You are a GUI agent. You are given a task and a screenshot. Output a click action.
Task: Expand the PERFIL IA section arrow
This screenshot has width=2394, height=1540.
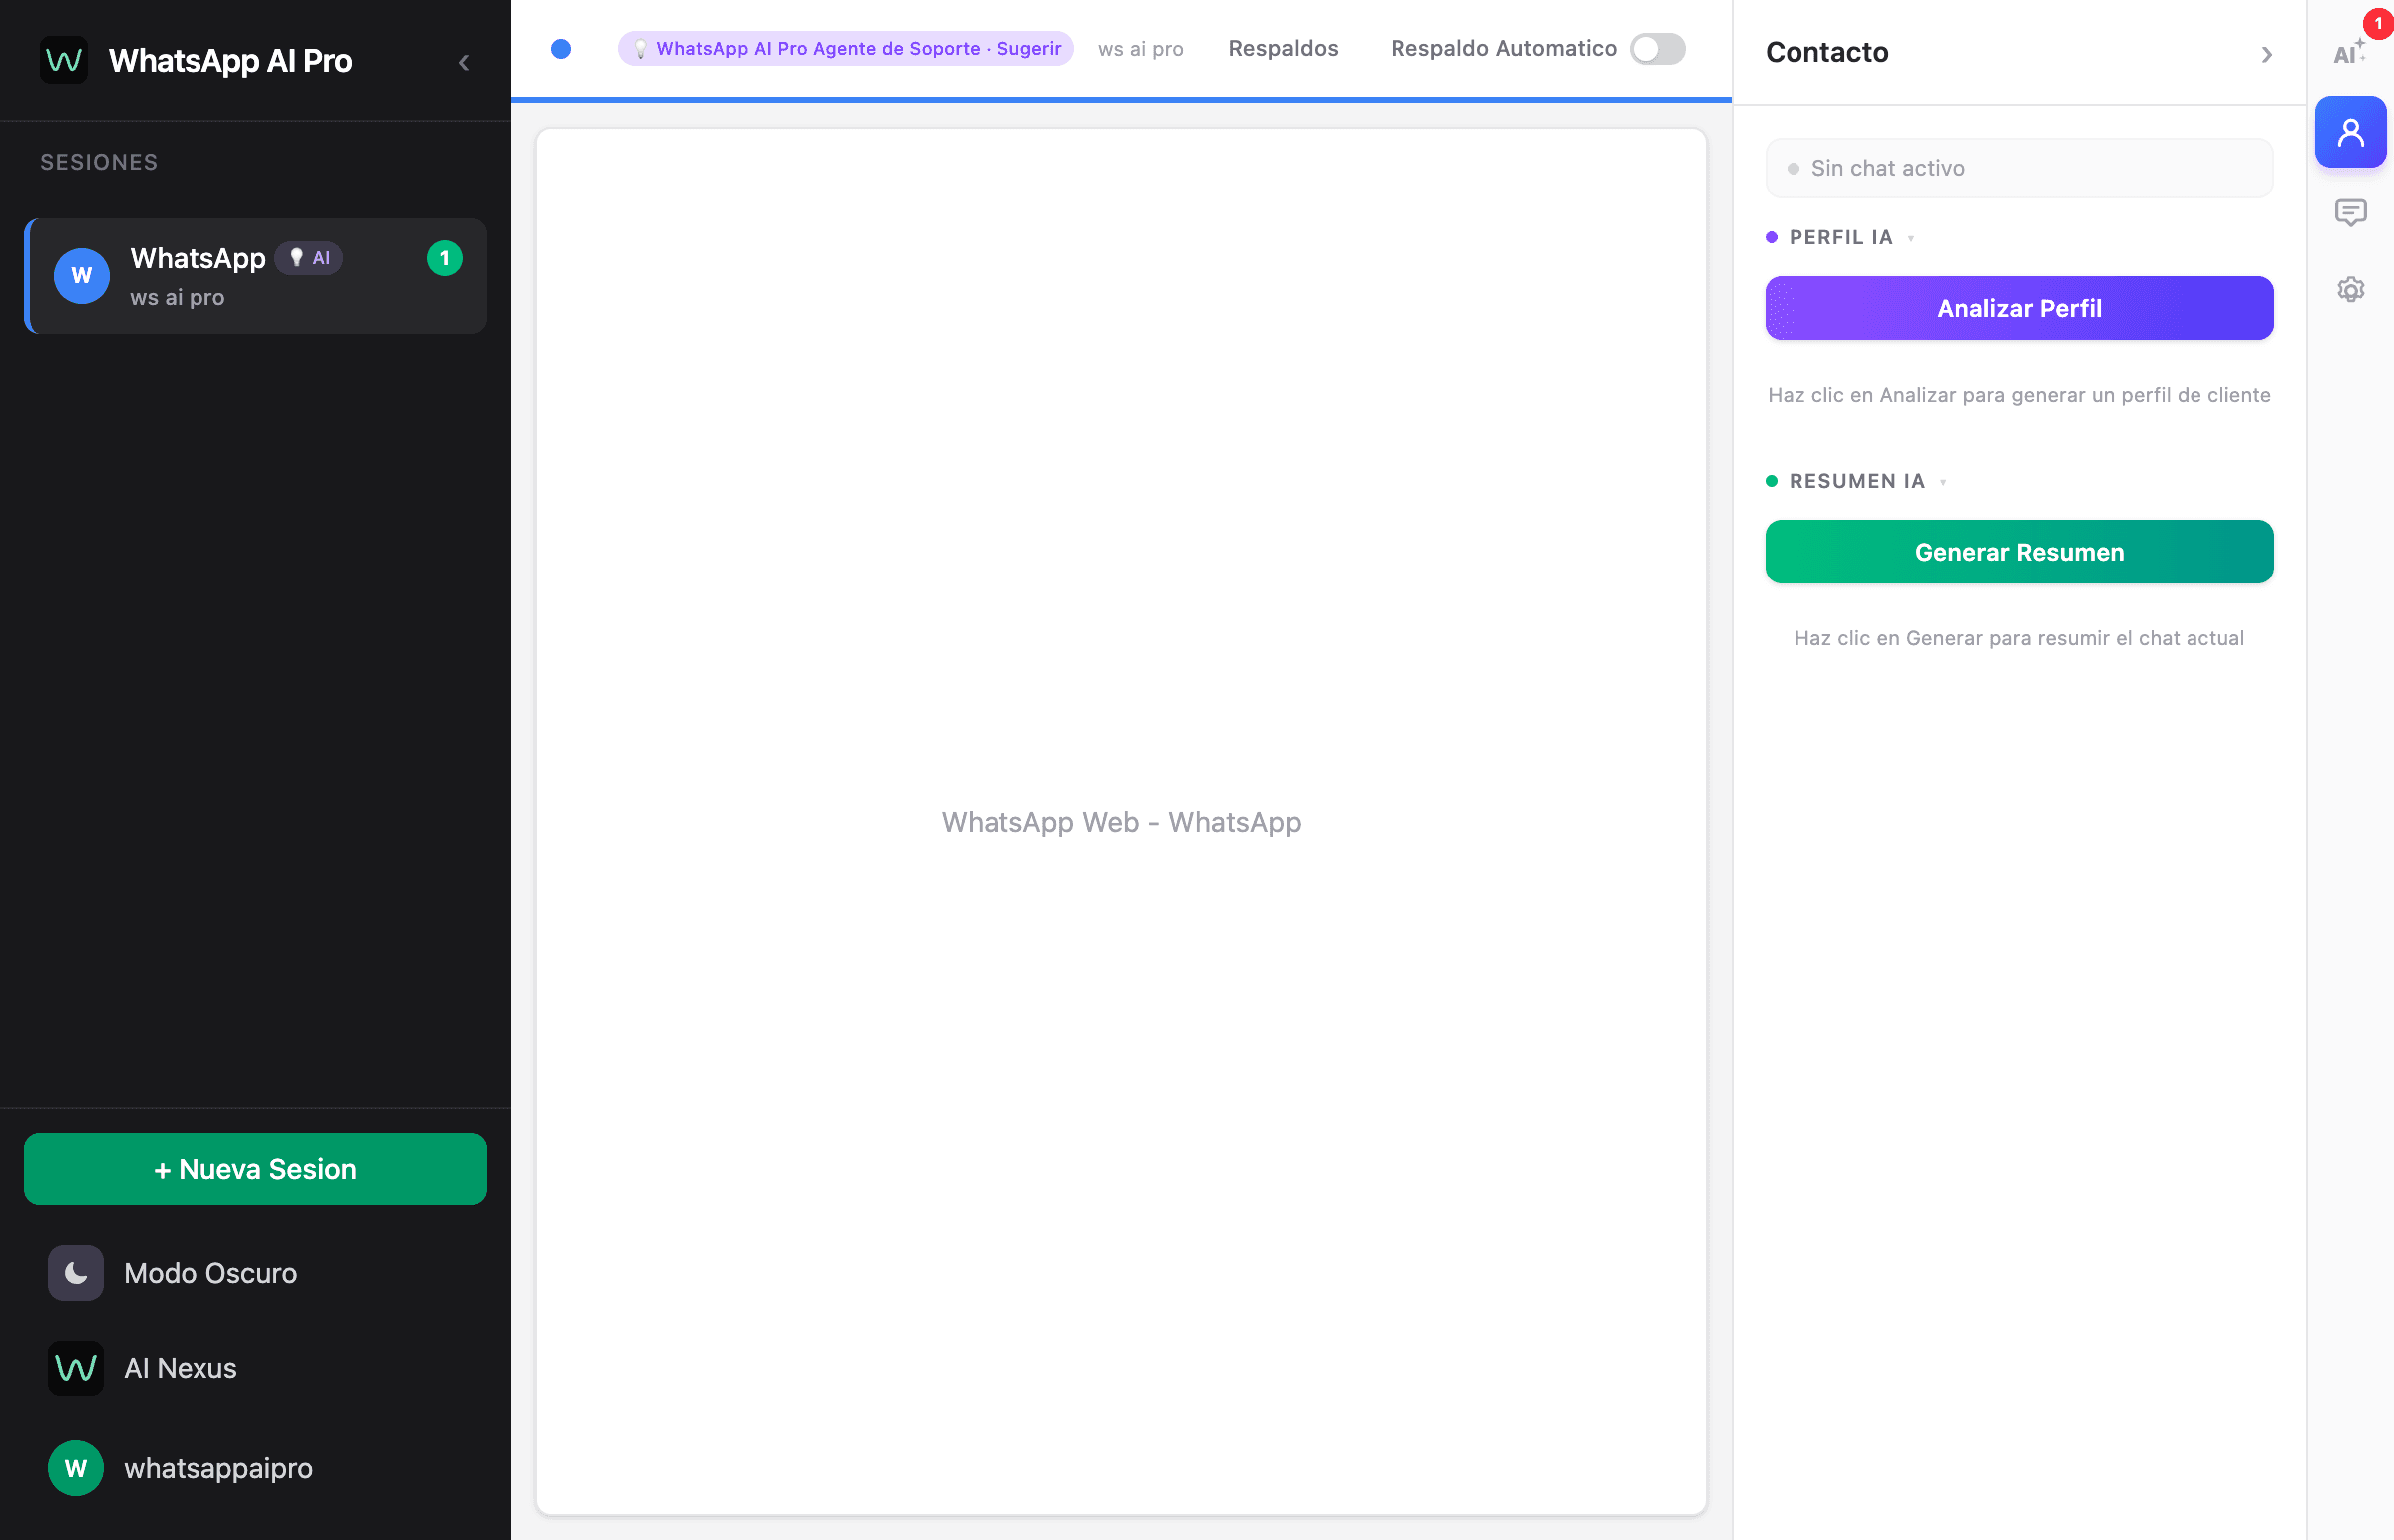coord(1912,238)
